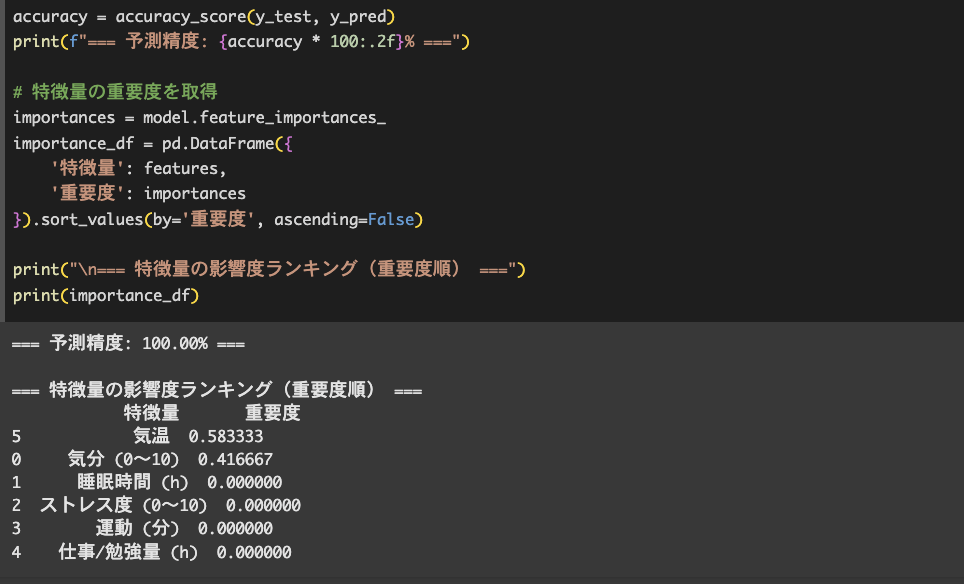Click the 影響度ランキング print statement
The height and width of the screenshot is (584, 964).
[269, 269]
